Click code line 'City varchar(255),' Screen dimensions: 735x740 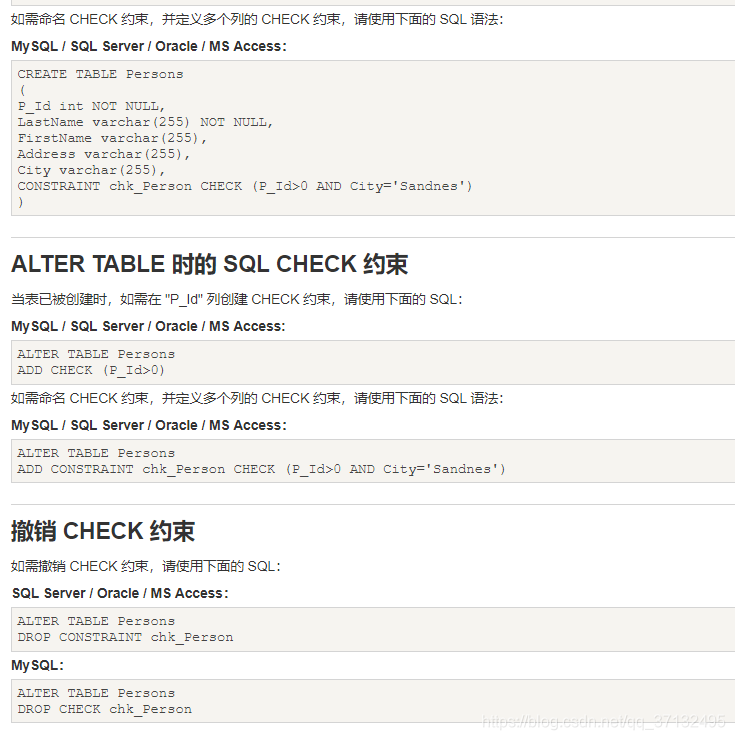[91, 171]
